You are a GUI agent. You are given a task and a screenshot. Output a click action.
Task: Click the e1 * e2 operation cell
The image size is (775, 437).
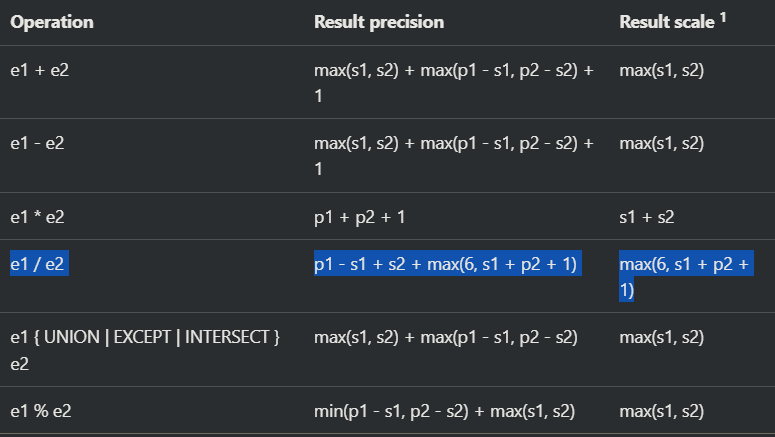click(x=37, y=216)
